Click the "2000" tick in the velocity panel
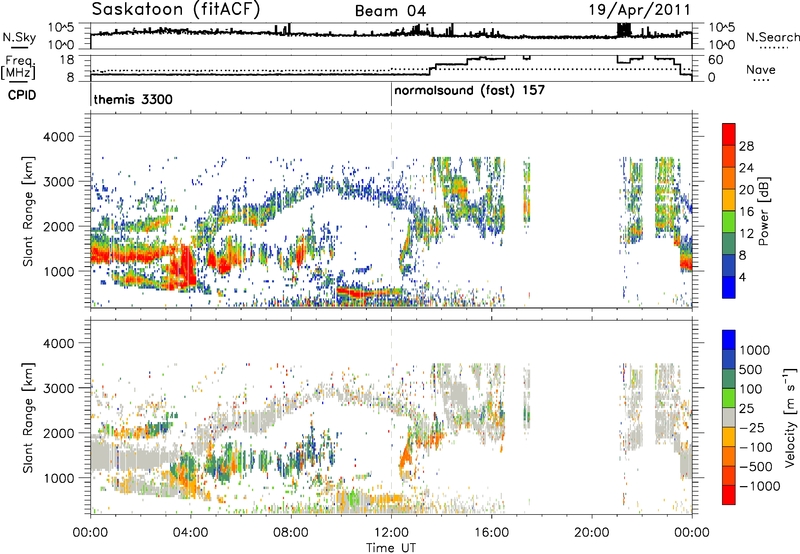This screenshot has height=554, width=800. point(58,433)
